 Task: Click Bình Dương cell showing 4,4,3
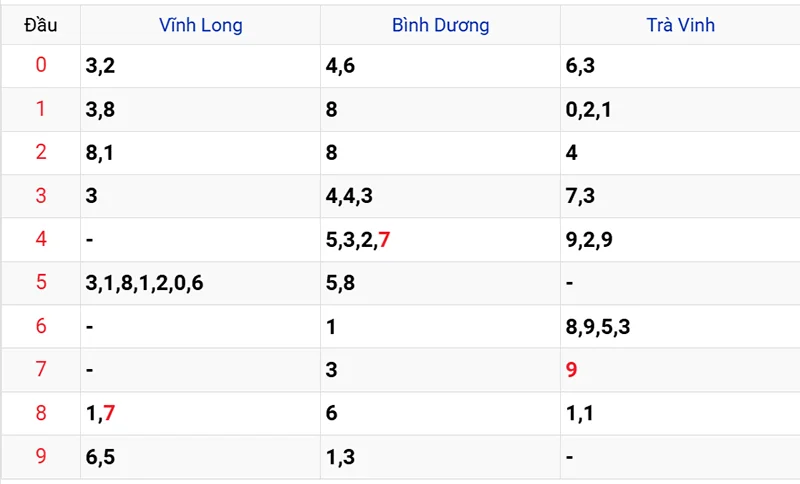click(349, 196)
